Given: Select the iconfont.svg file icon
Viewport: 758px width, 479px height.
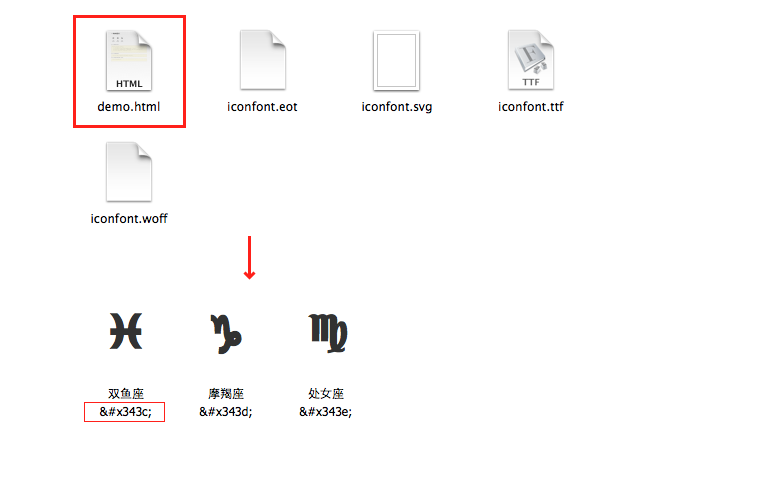Looking at the screenshot, I should (x=396, y=60).
